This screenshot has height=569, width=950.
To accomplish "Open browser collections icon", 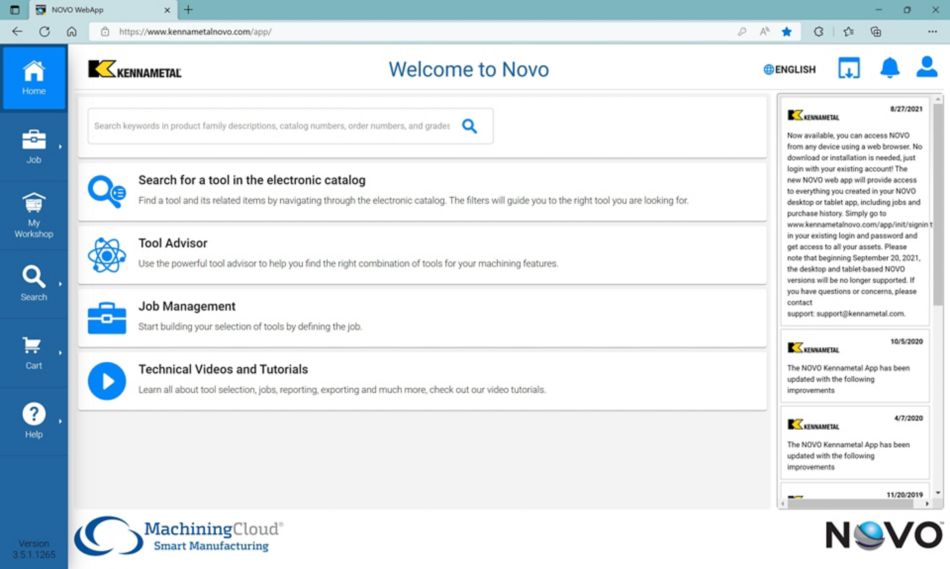I will (x=875, y=32).
